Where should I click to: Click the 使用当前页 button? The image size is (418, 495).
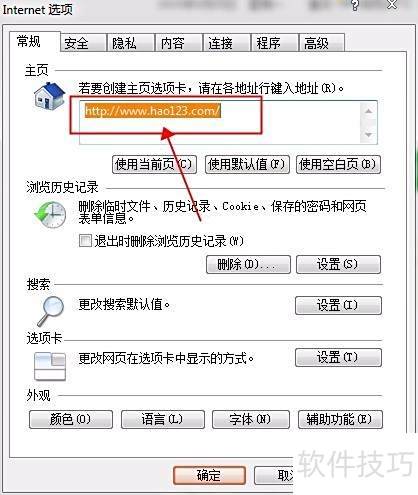tap(154, 164)
